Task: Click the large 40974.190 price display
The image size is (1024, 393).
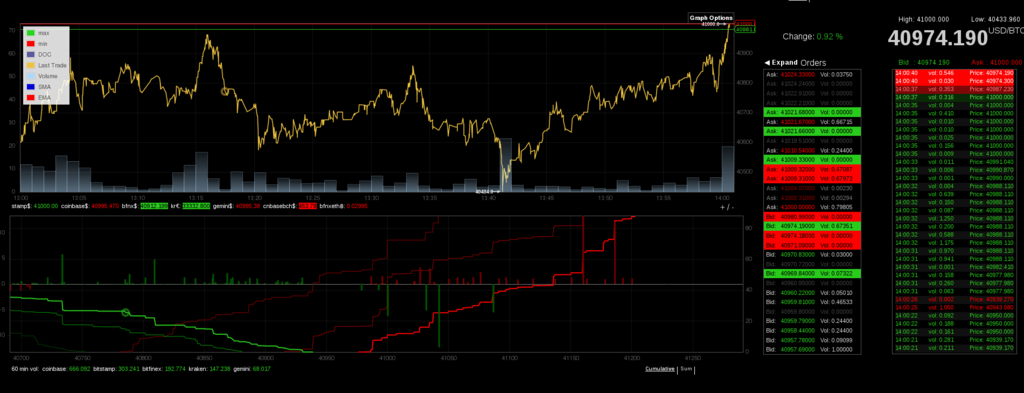Action: point(937,39)
